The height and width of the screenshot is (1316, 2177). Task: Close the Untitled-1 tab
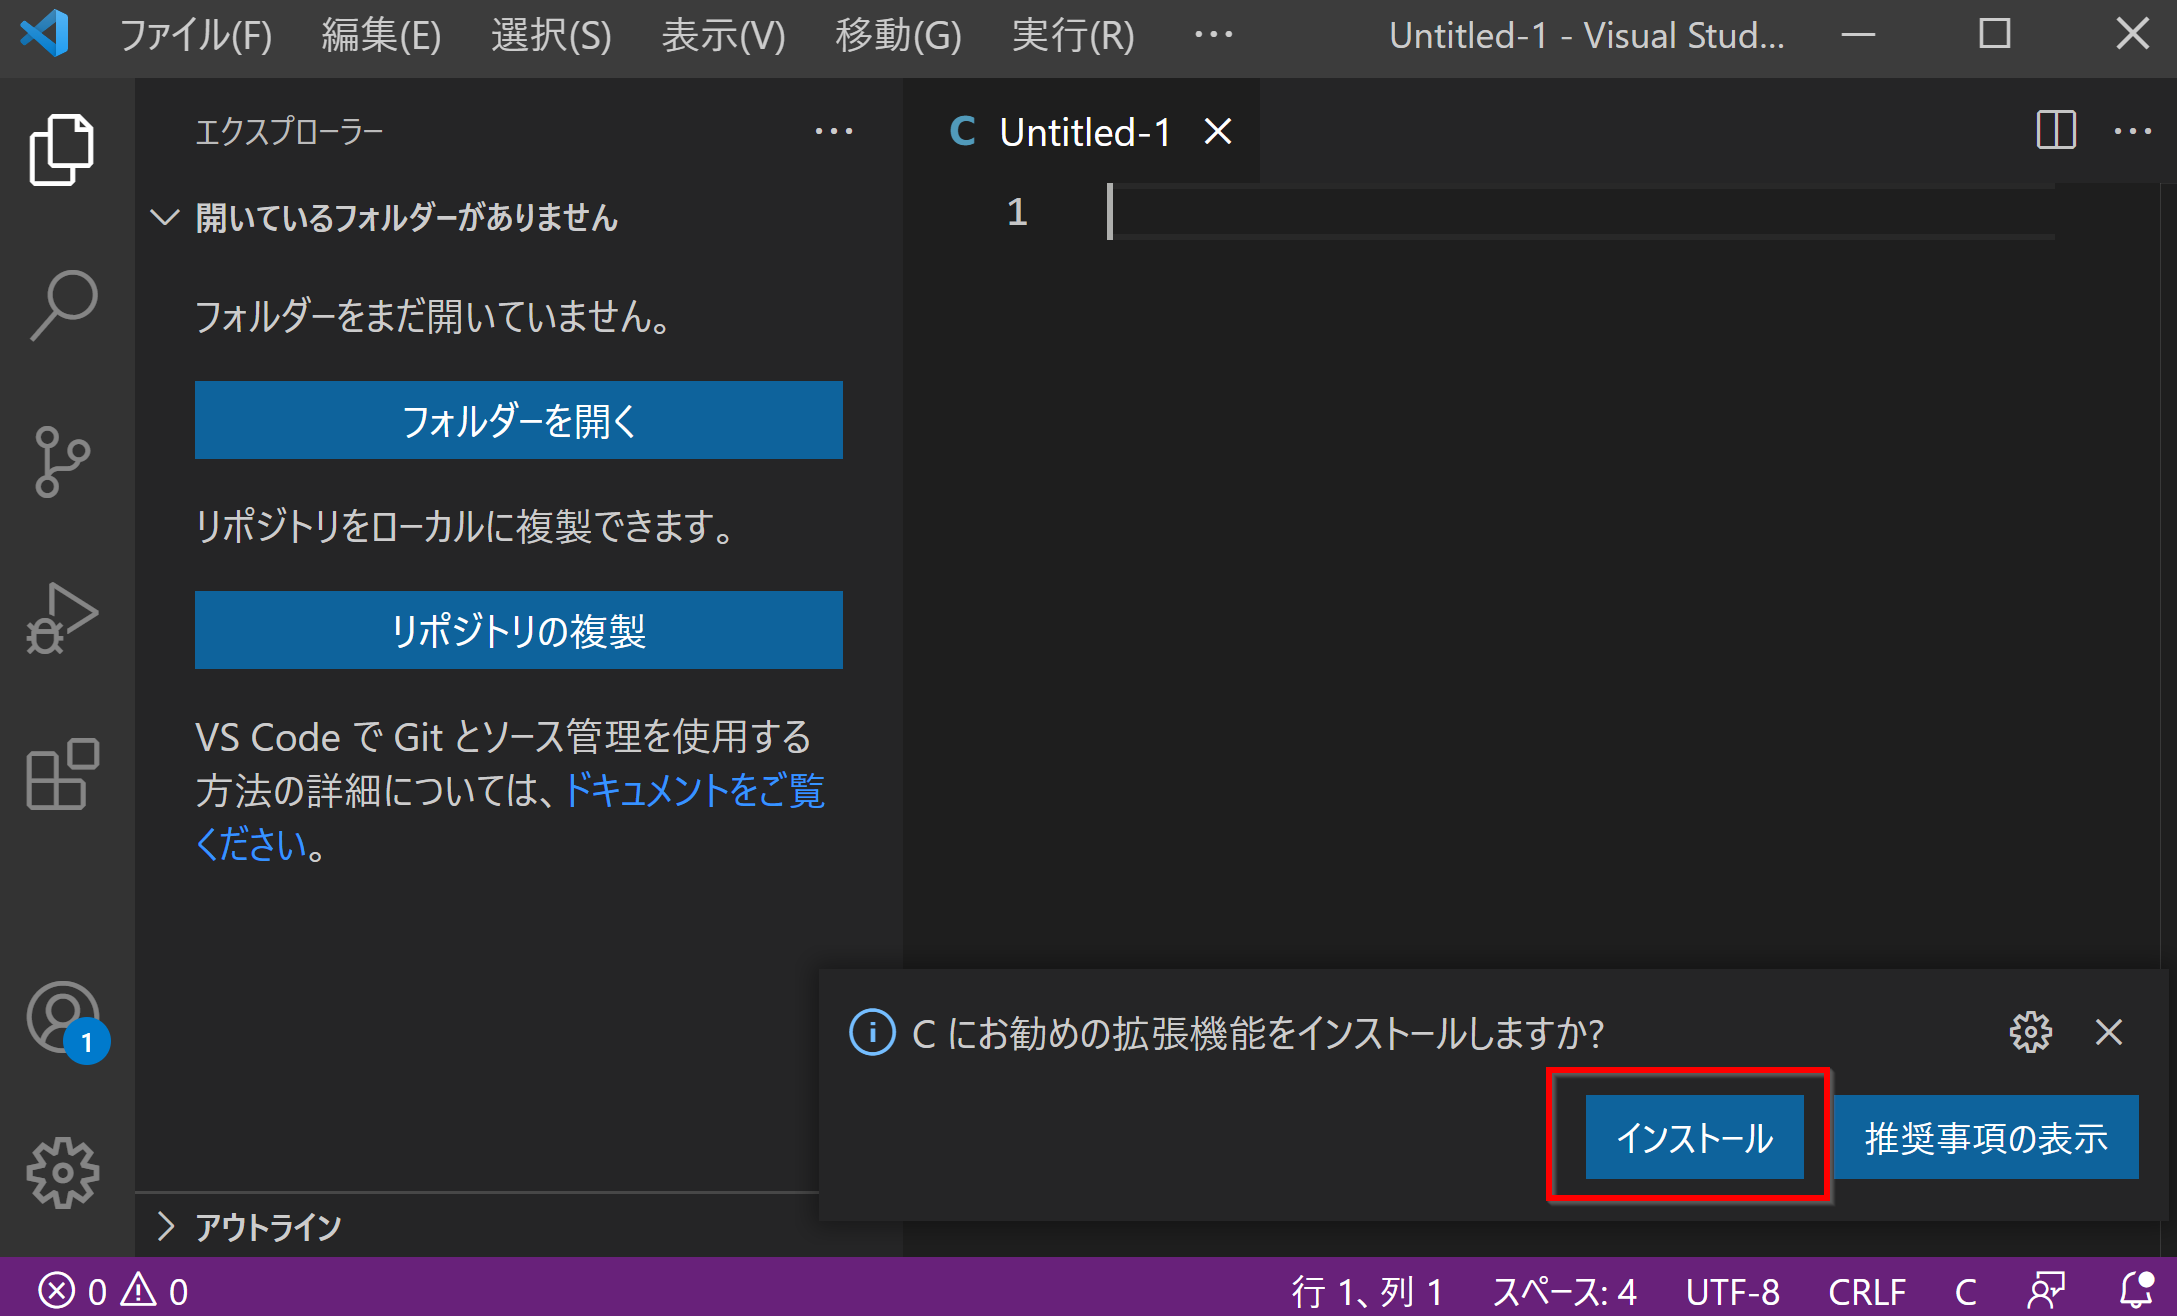[x=1217, y=131]
